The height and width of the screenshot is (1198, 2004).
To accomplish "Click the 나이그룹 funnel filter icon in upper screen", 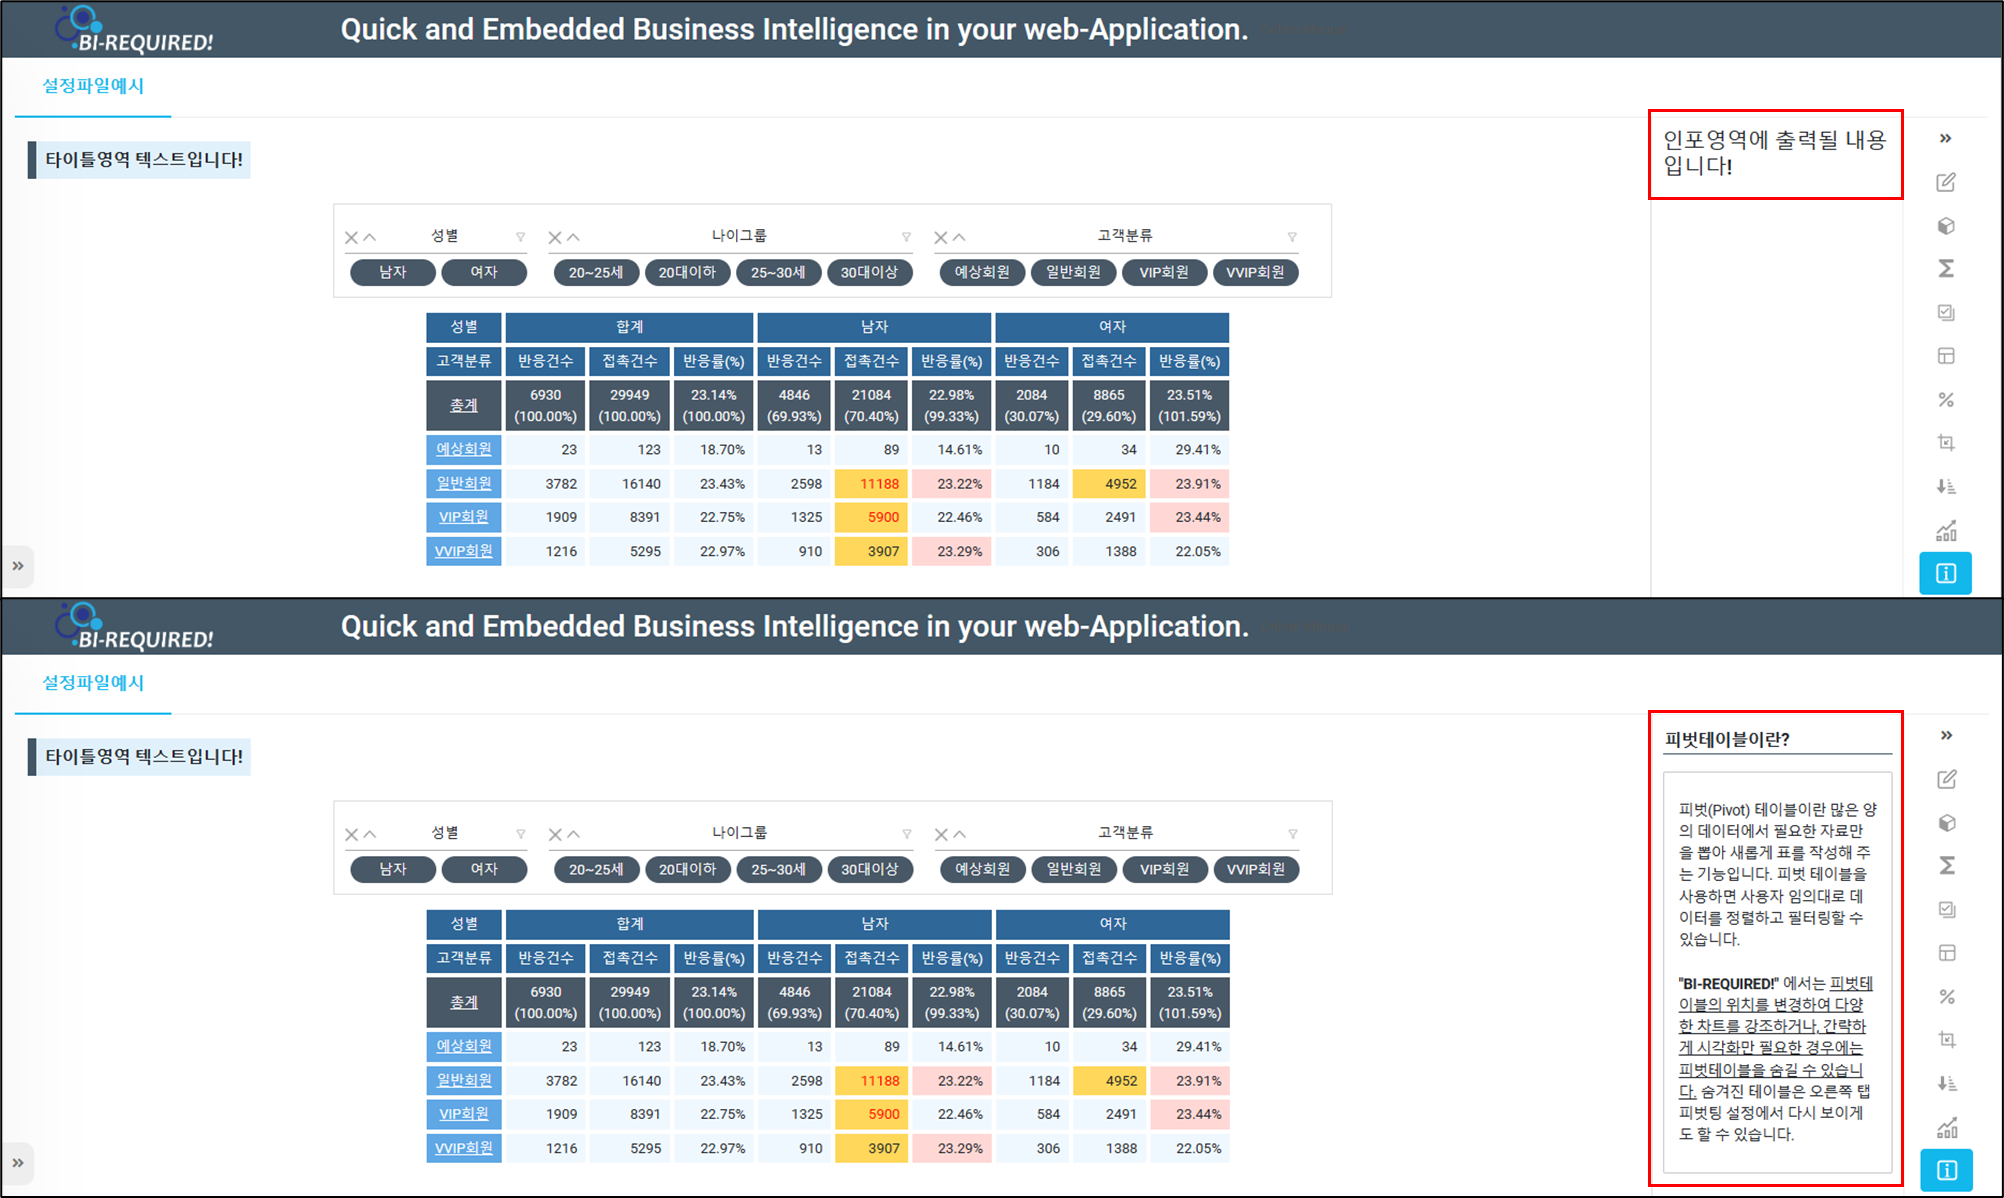I will point(906,237).
